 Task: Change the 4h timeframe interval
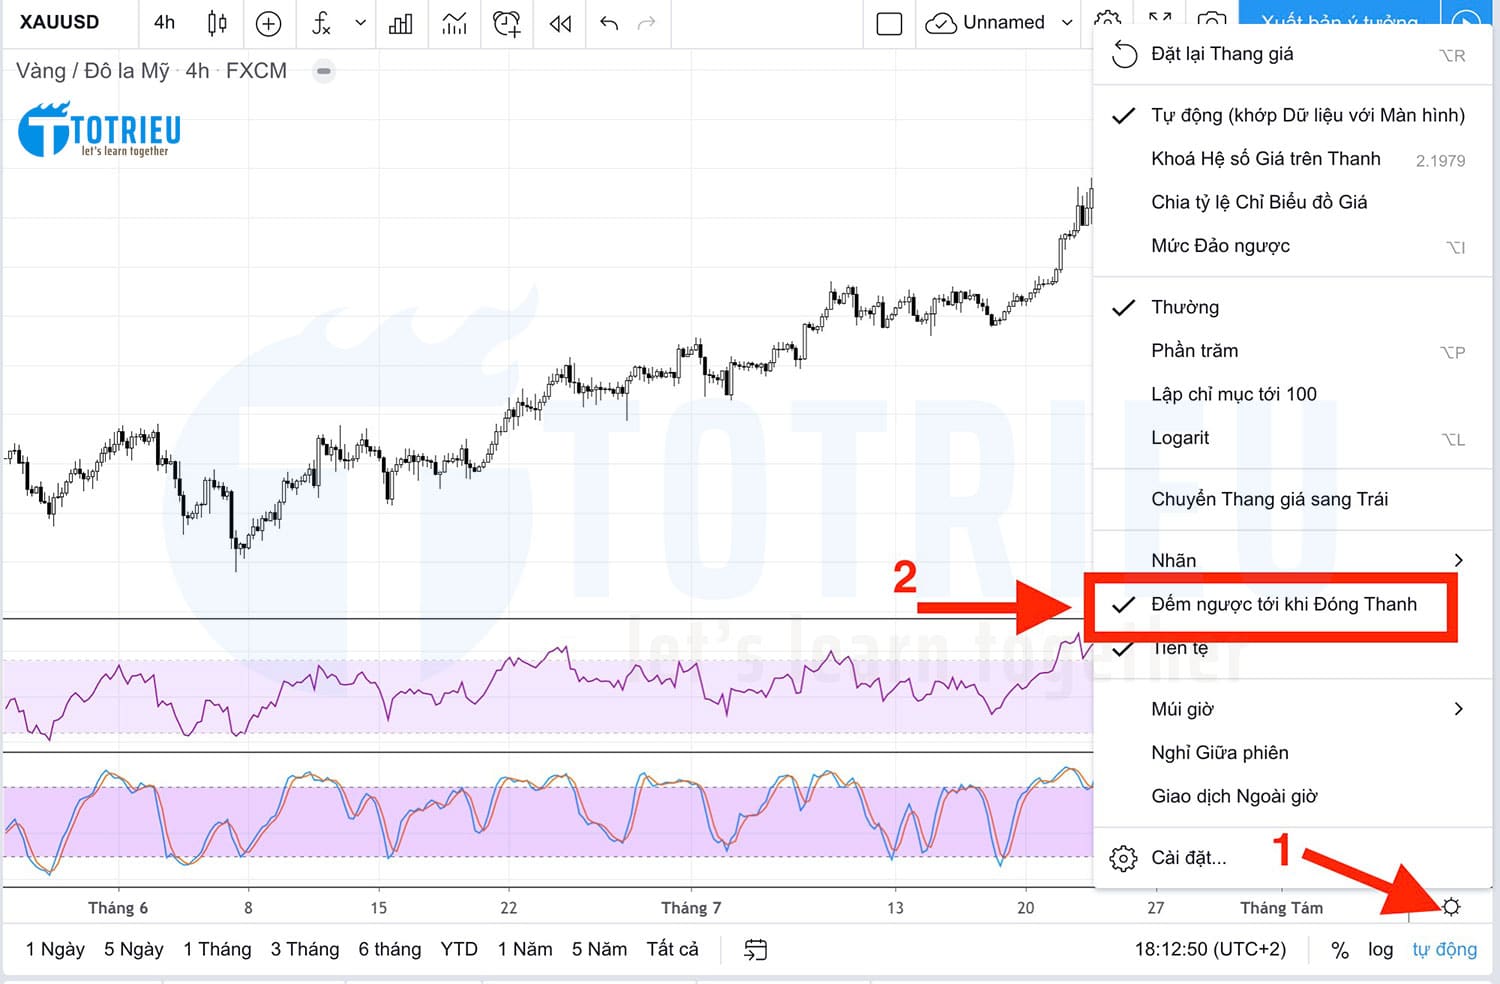coord(164,22)
